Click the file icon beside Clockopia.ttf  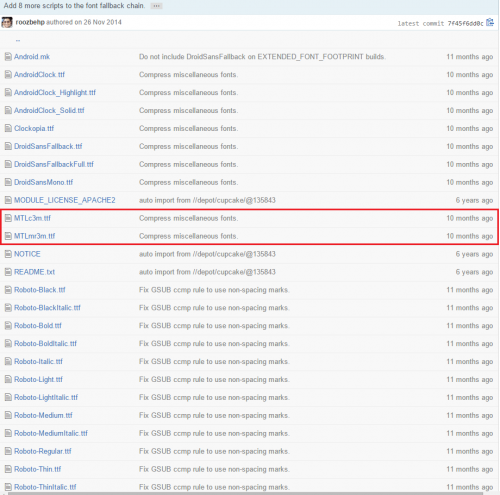(8, 128)
